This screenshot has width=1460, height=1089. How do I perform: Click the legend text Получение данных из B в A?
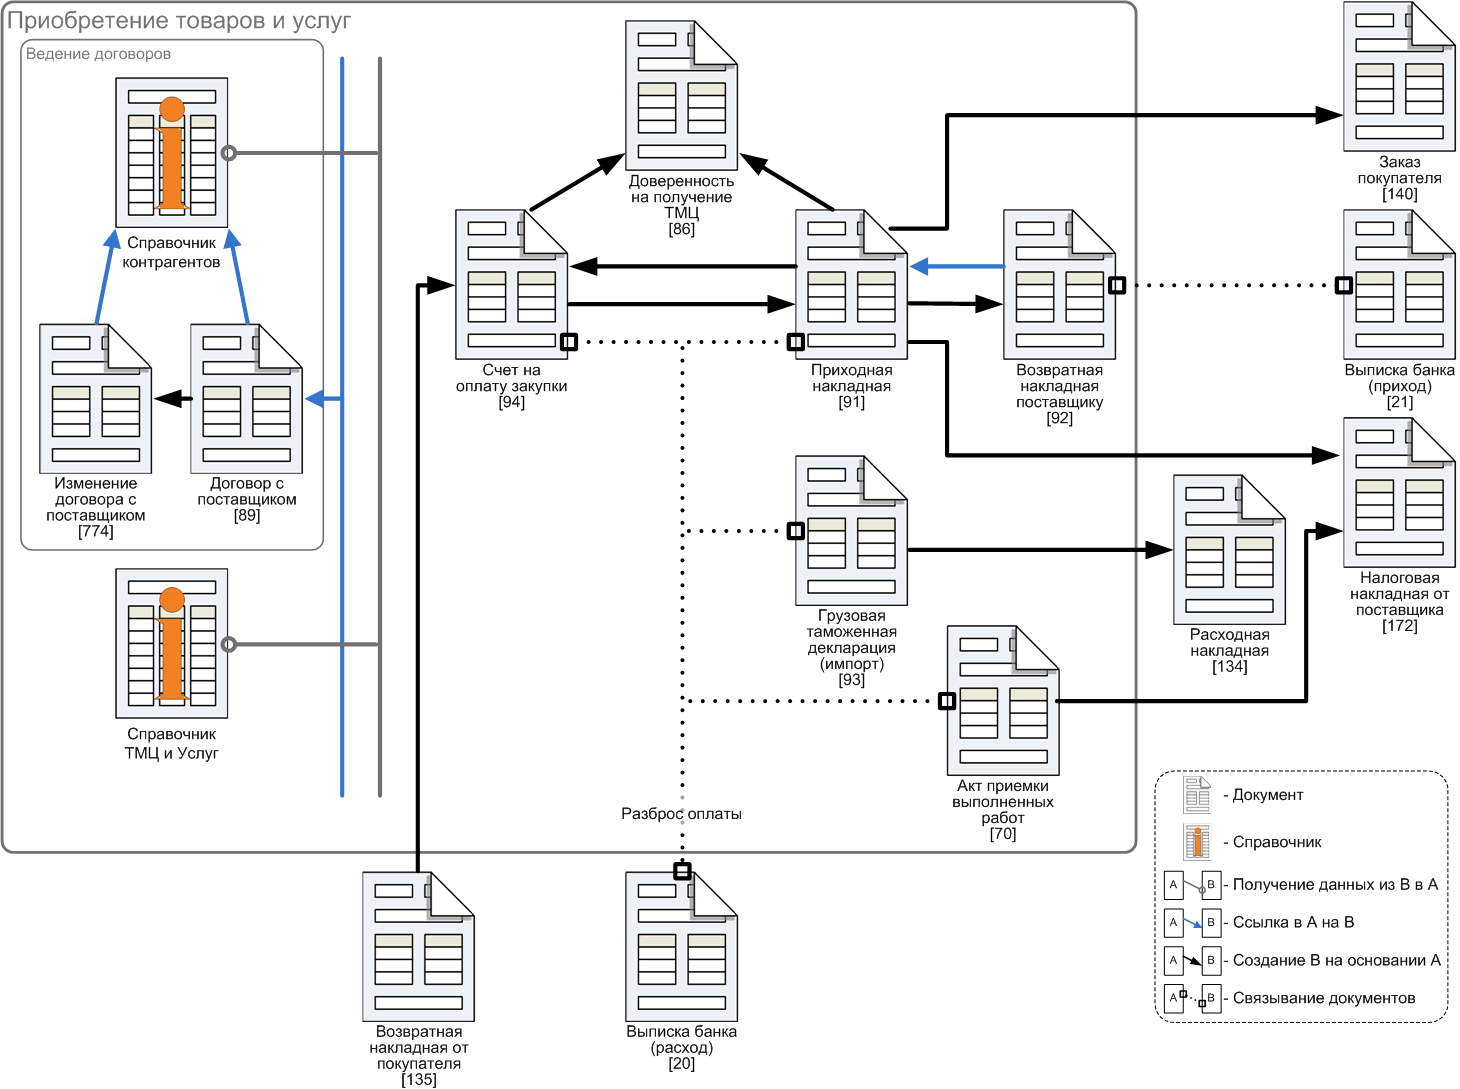1336,885
